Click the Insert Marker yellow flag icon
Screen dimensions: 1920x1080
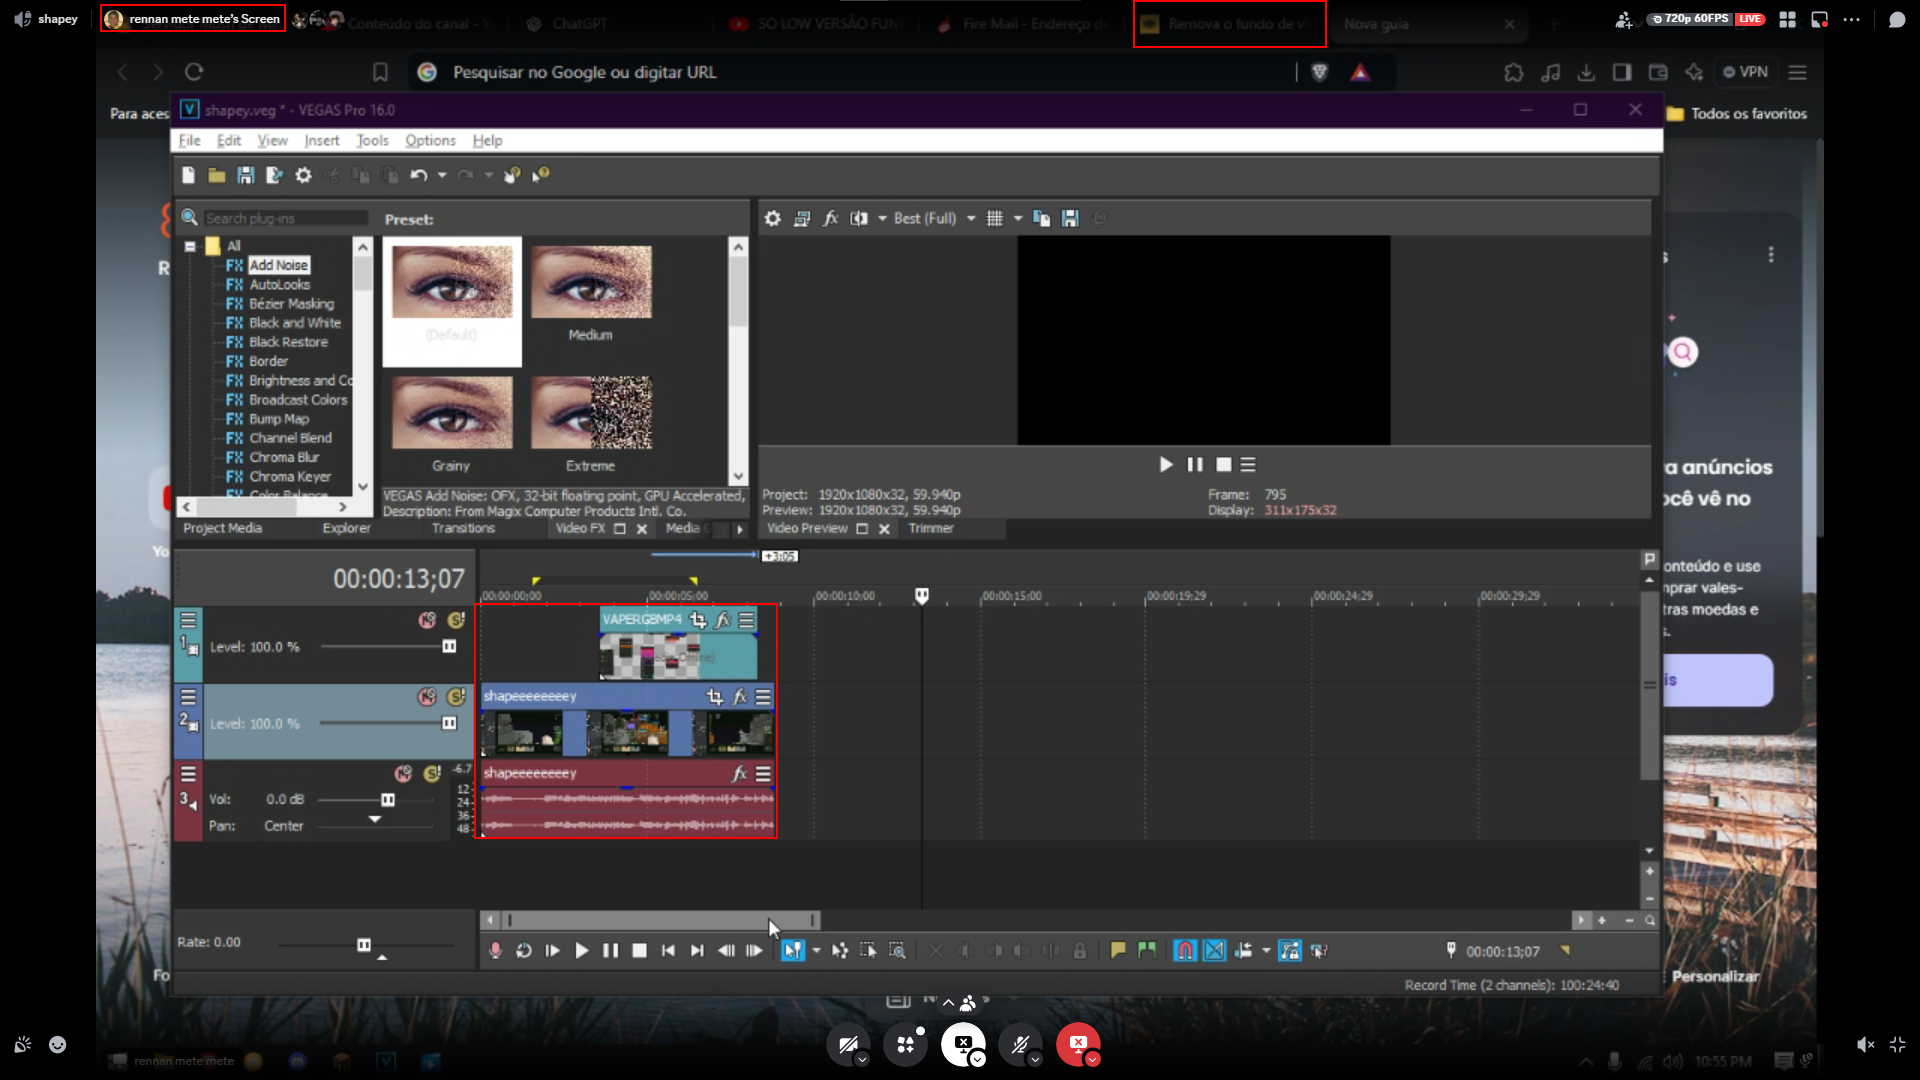pyautogui.click(x=1118, y=951)
